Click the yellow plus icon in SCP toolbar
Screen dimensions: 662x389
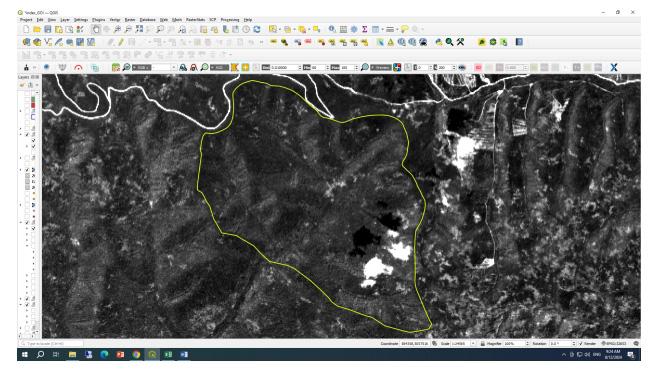pyautogui.click(x=245, y=67)
